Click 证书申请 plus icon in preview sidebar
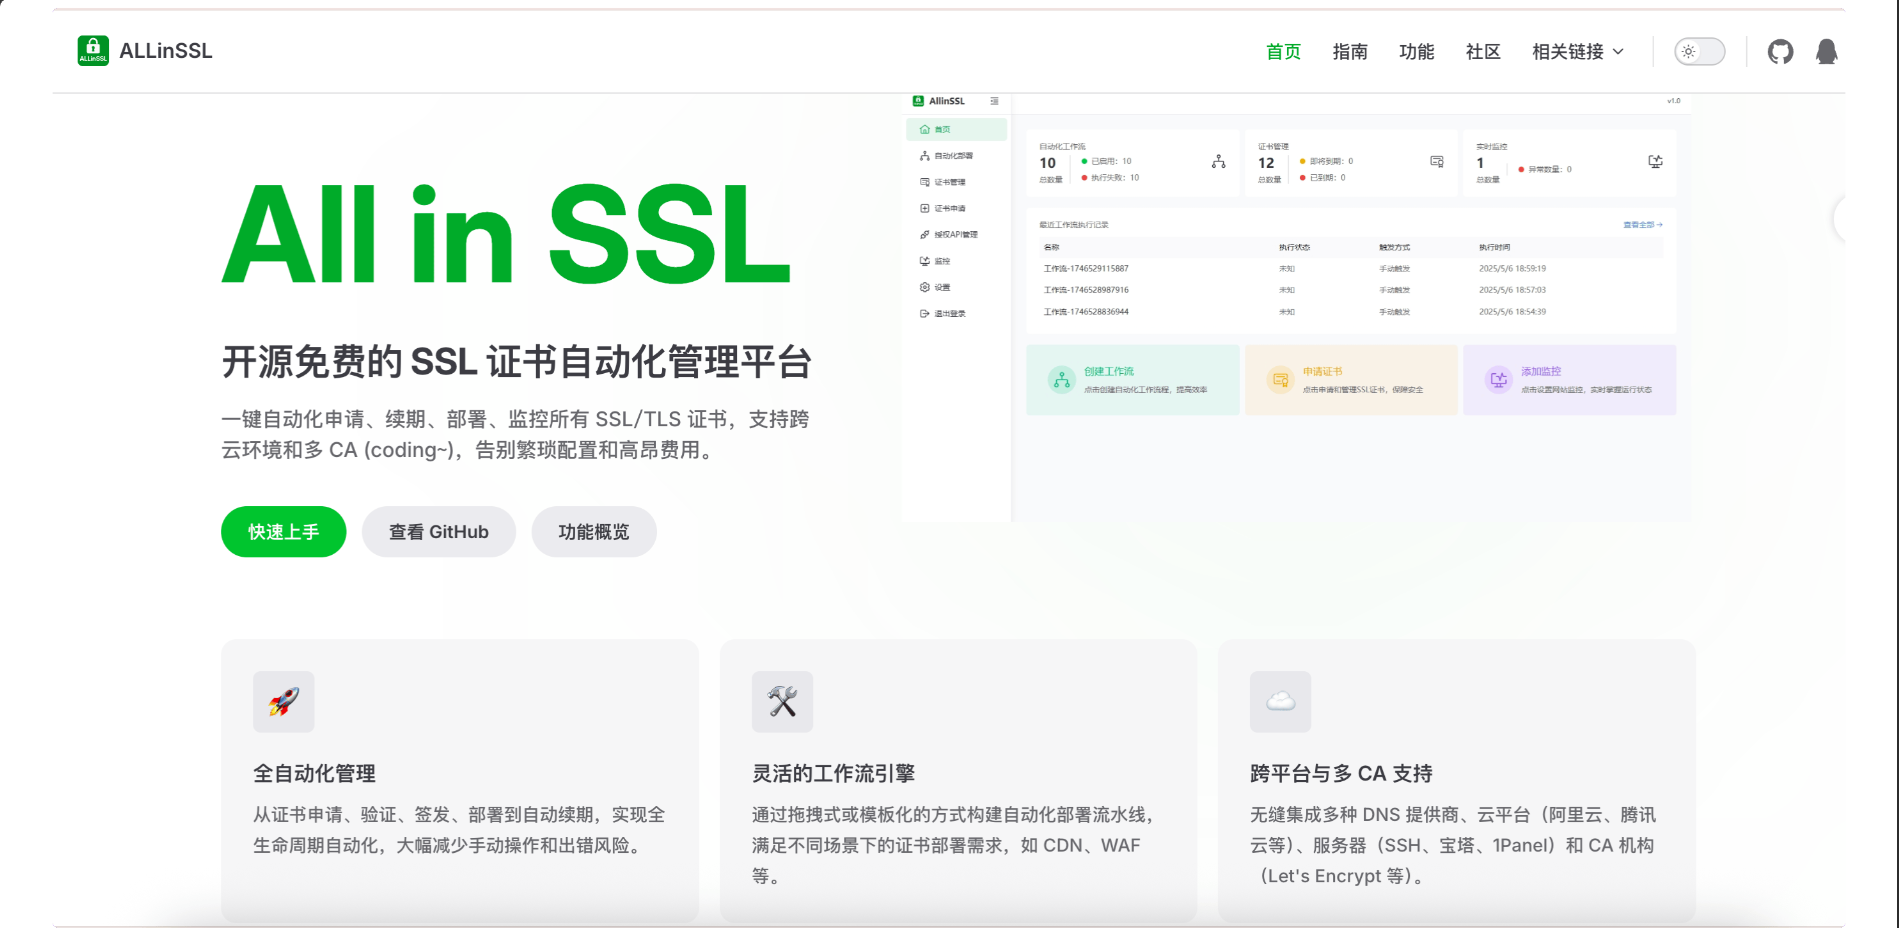This screenshot has width=1899, height=928. pos(925,208)
